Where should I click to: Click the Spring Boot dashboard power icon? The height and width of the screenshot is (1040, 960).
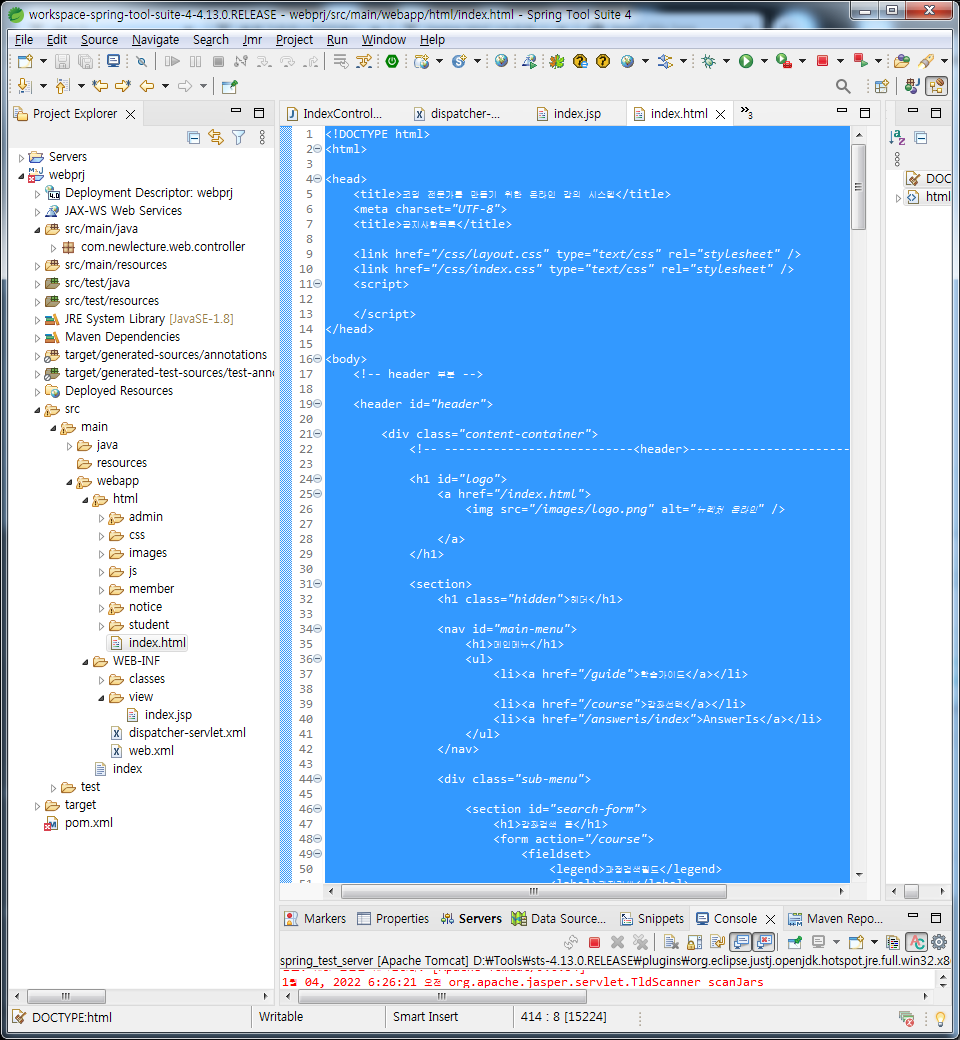coord(392,62)
